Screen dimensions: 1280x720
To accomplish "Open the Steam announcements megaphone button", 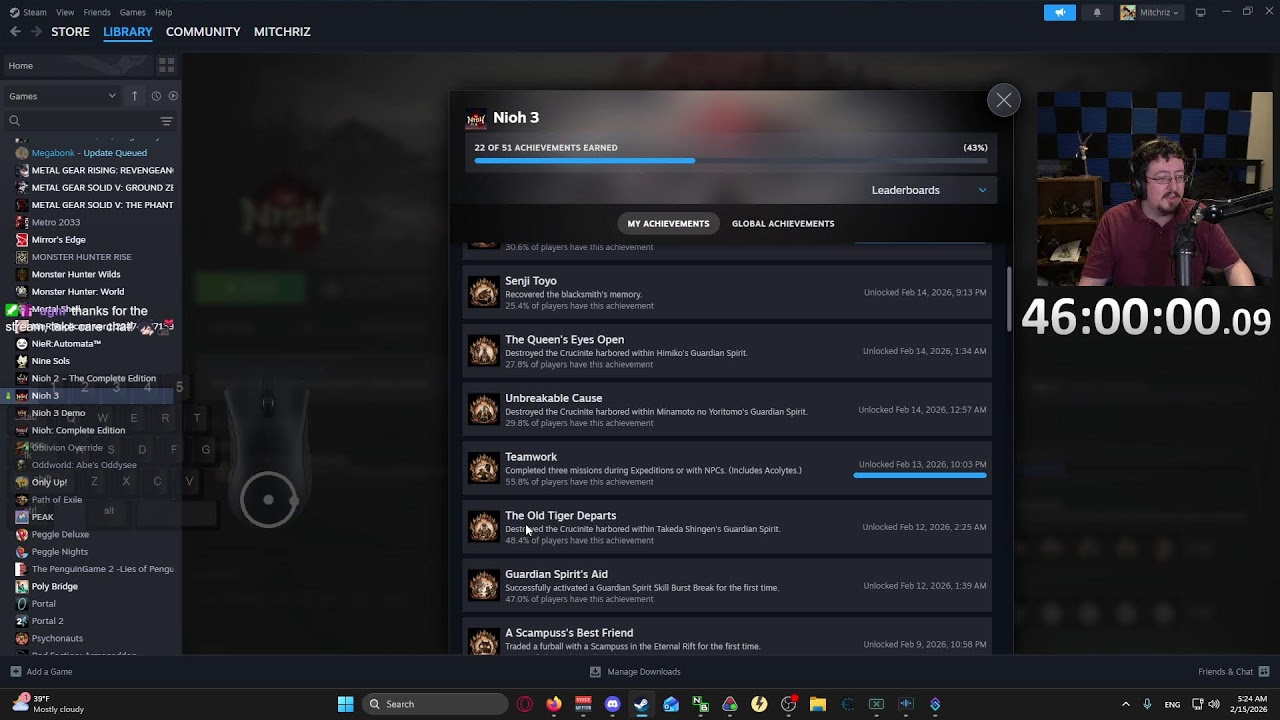I will 1060,12.
